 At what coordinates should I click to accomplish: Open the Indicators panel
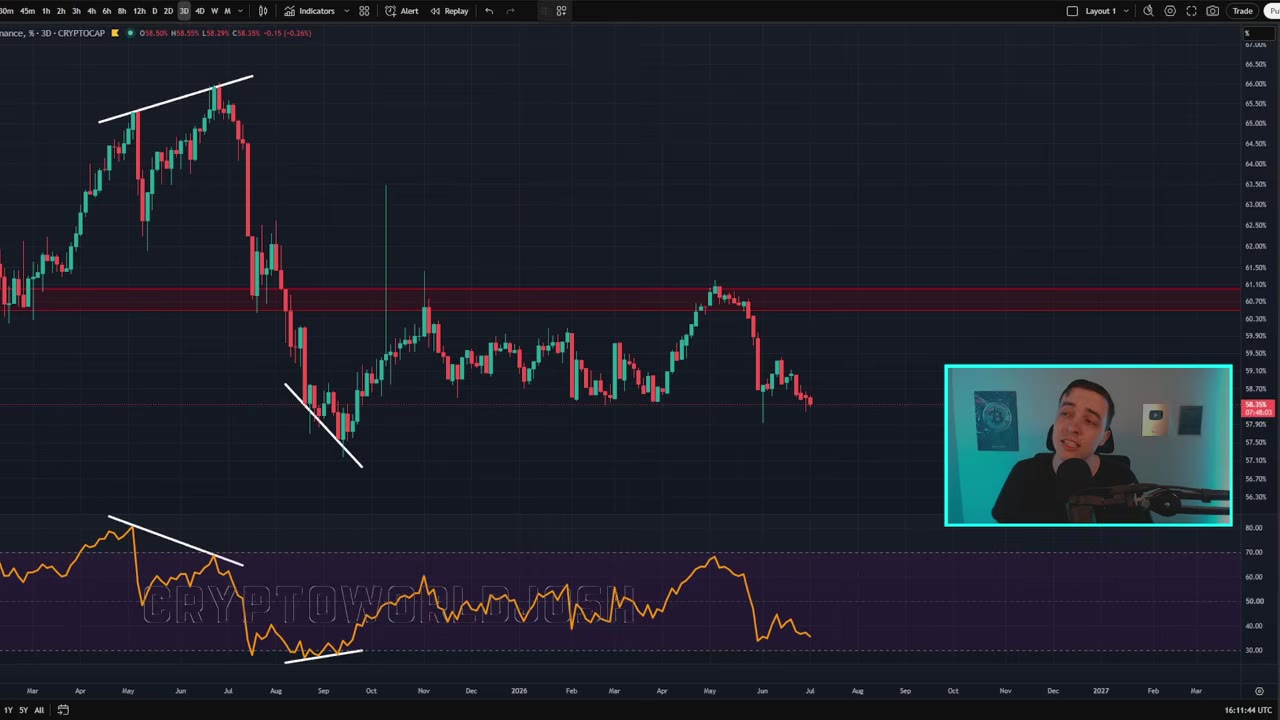click(310, 11)
